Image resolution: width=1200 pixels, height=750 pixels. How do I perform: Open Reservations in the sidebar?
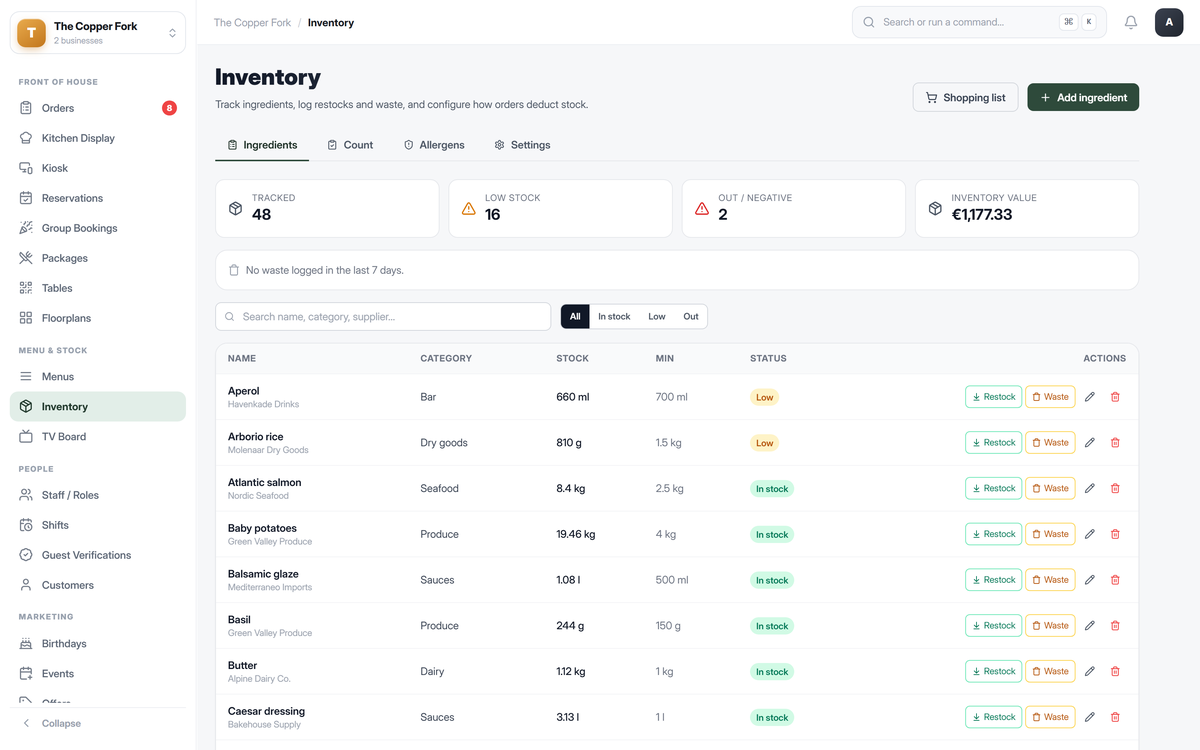click(98, 198)
